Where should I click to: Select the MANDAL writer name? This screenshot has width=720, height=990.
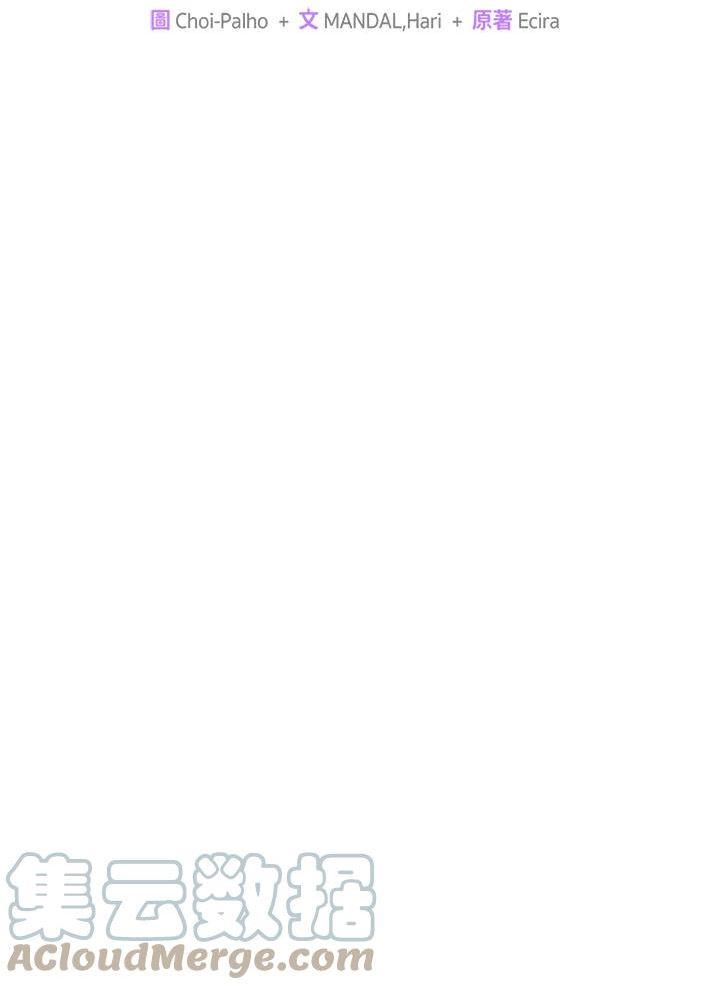(363, 21)
